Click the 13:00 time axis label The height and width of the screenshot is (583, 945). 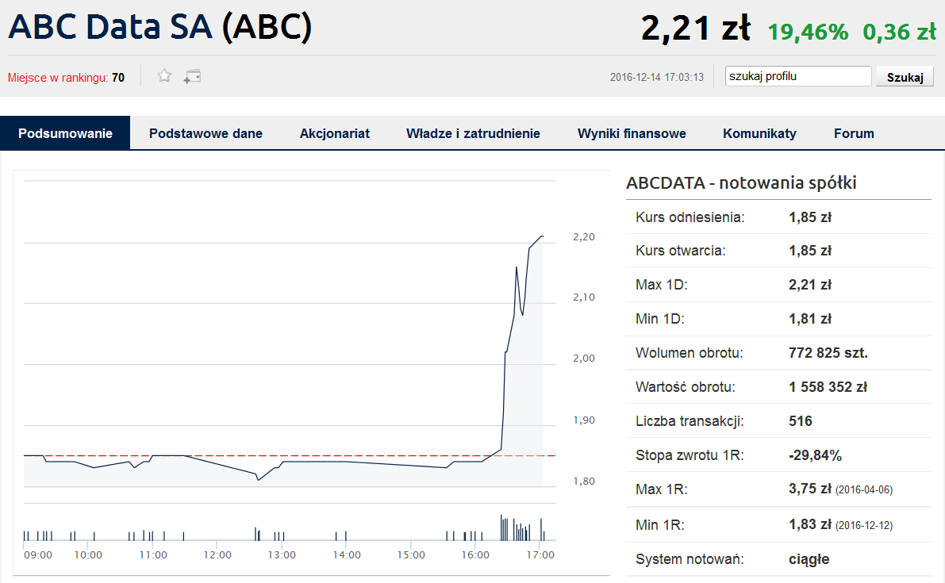click(282, 555)
